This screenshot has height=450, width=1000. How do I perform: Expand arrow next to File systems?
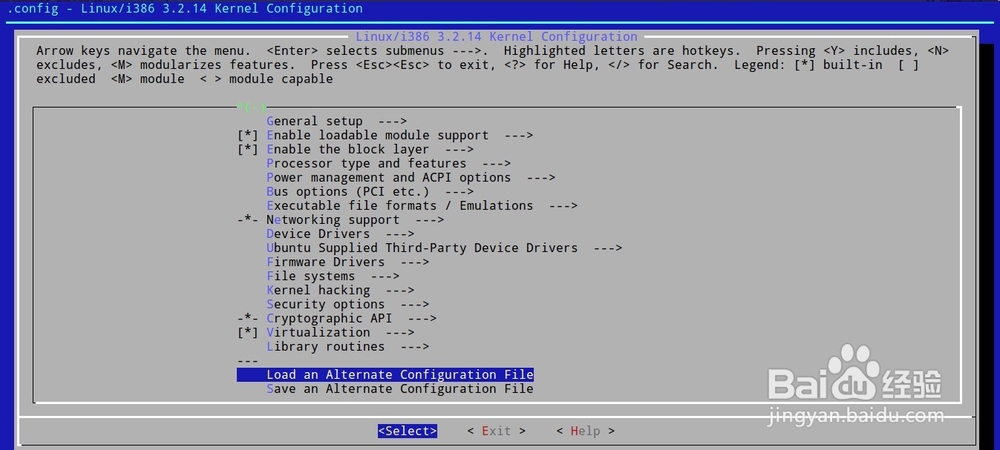385,276
